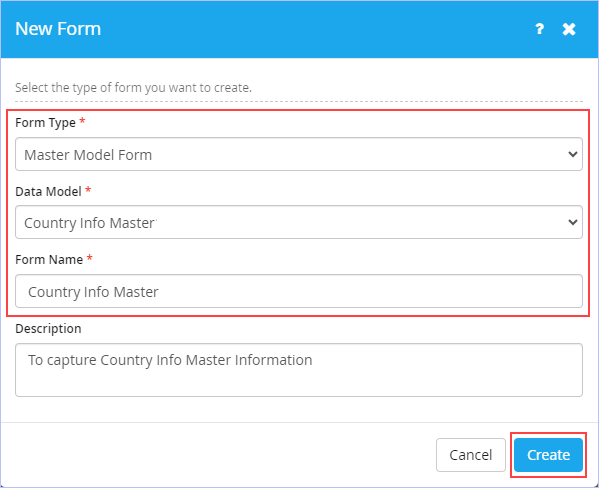Open the Data Model dropdown
Viewport: 599px width, 488px height.
[x=299, y=222]
